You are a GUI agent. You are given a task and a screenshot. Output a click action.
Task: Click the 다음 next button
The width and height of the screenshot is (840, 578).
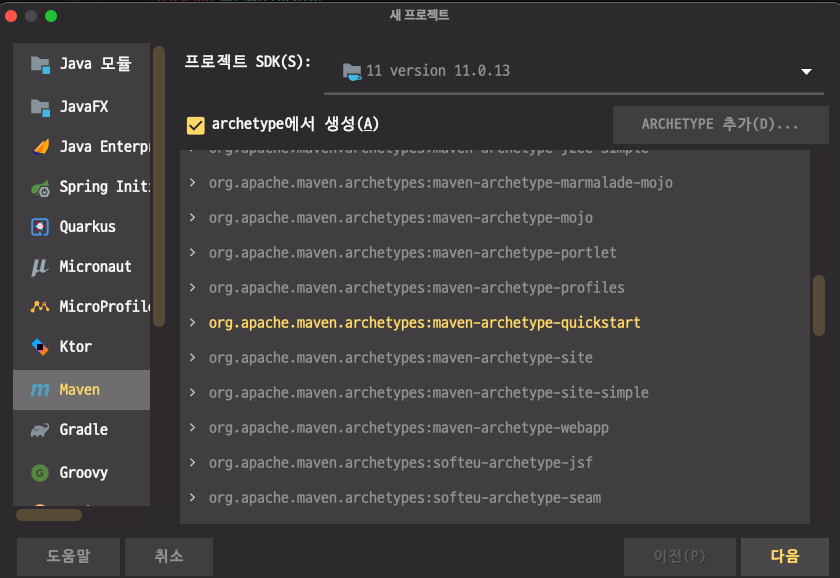pos(785,557)
